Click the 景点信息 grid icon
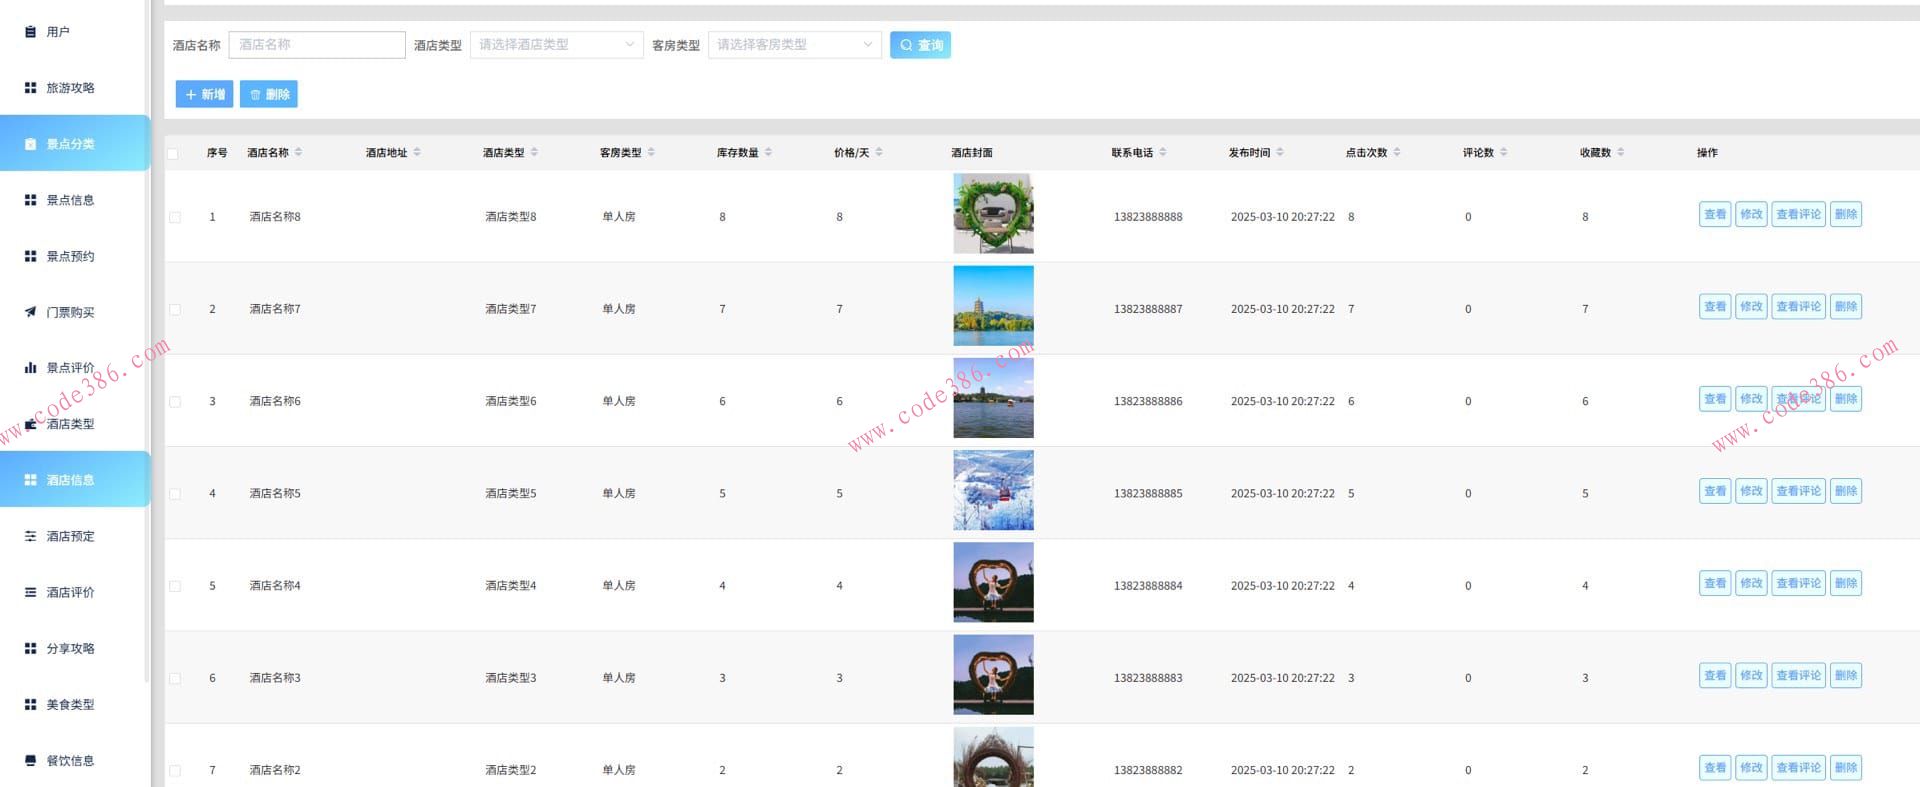Viewport: 1920px width, 787px height. click(30, 200)
